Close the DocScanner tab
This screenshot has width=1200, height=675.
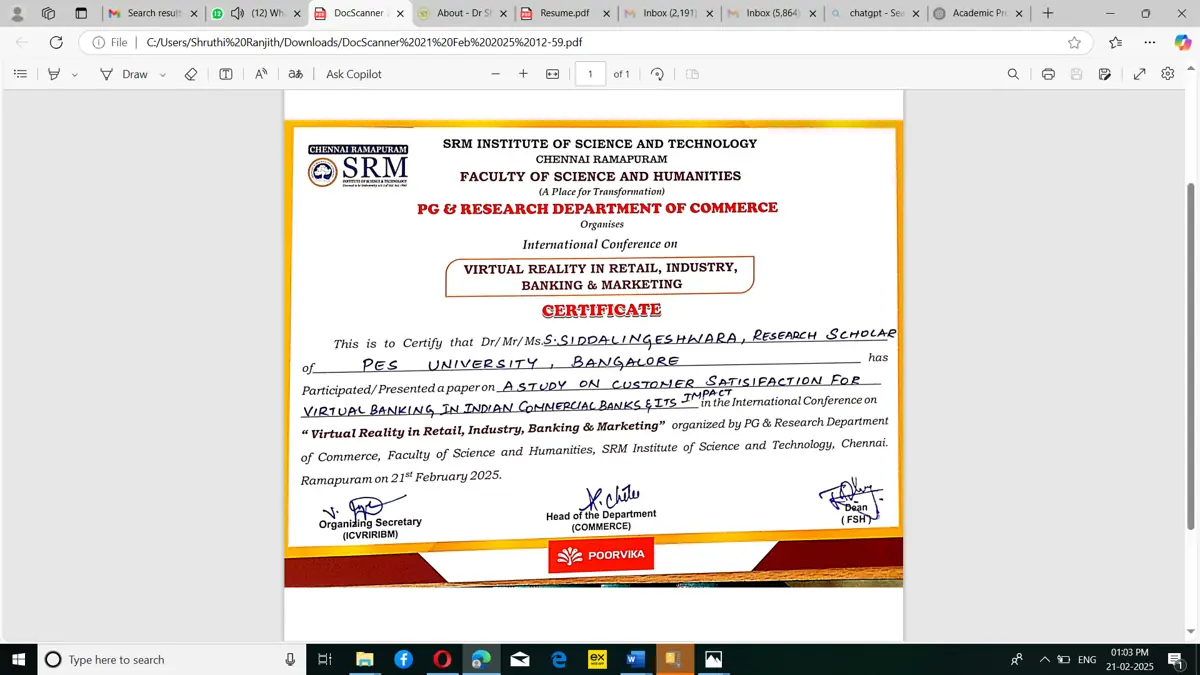point(400,14)
